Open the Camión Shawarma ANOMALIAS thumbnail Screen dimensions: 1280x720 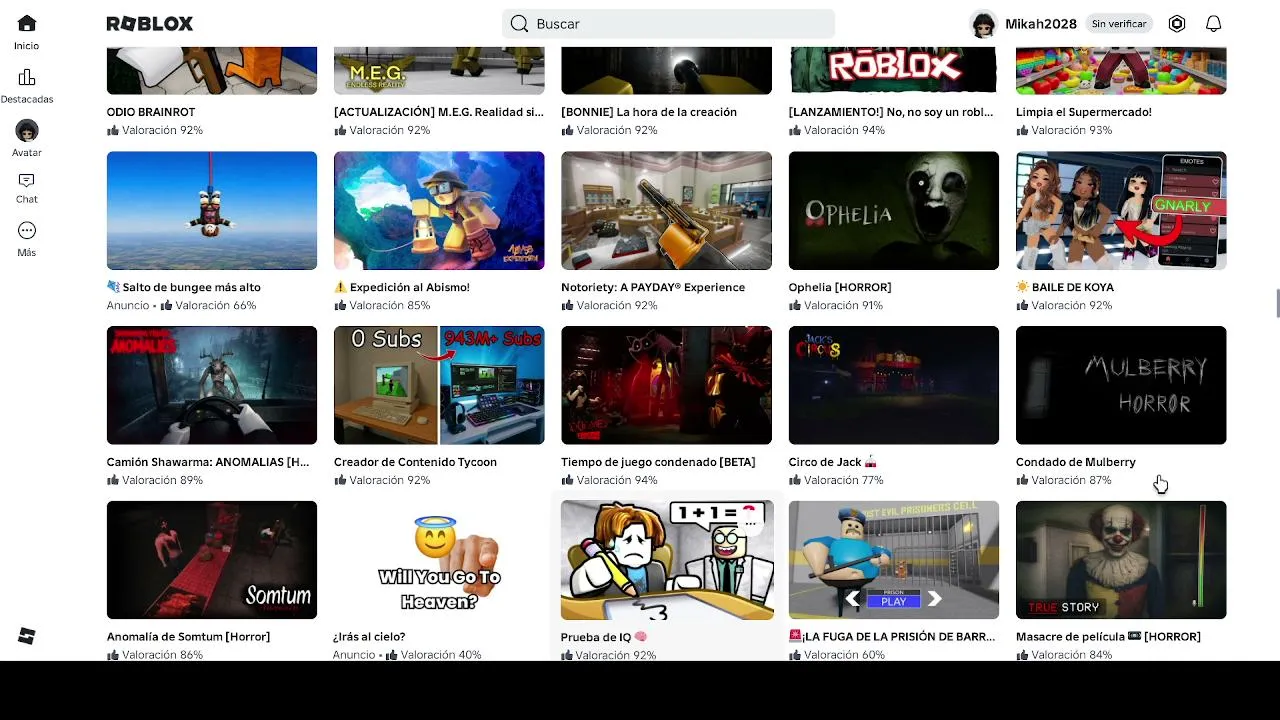coord(212,386)
